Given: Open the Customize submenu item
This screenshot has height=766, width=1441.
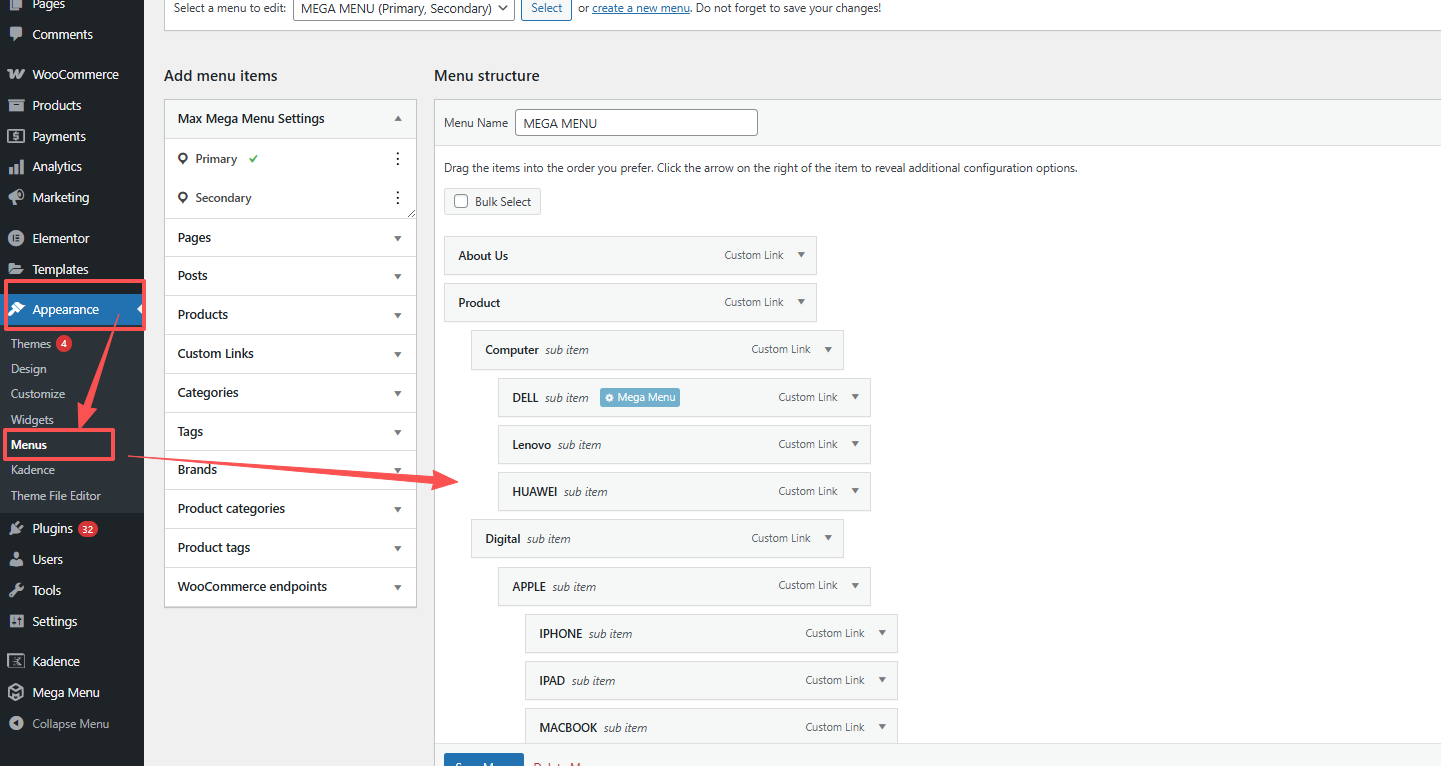Looking at the screenshot, I should (x=38, y=394).
